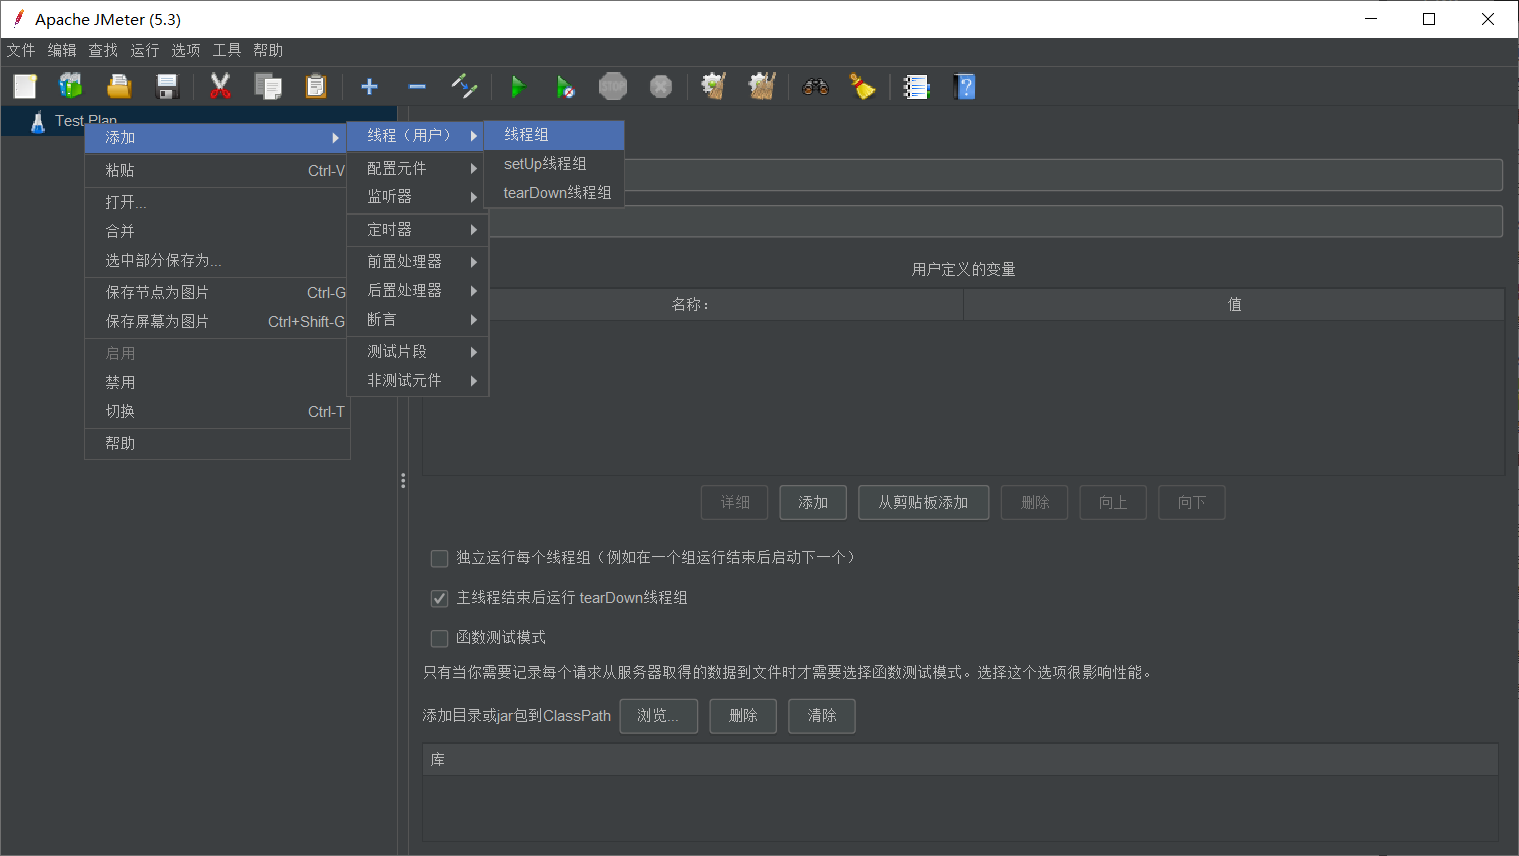Image resolution: width=1519 pixels, height=856 pixels.
Task: Open the Search dialog via binoculars icon
Action: (x=815, y=86)
